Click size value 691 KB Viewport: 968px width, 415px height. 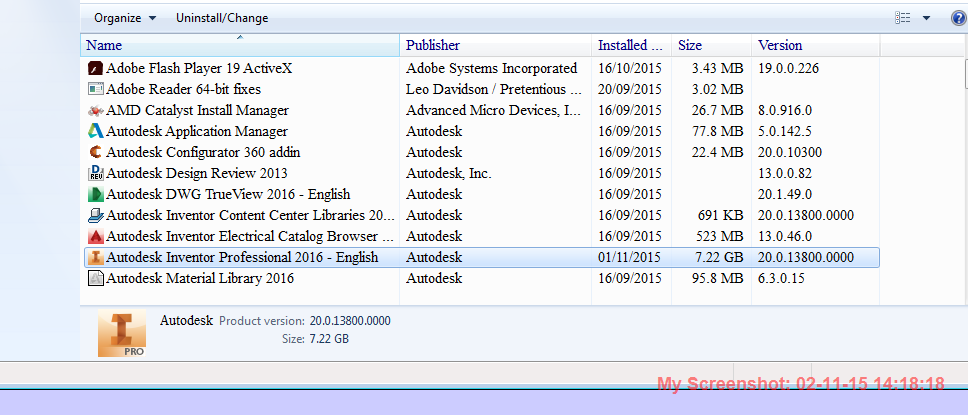[x=720, y=216]
